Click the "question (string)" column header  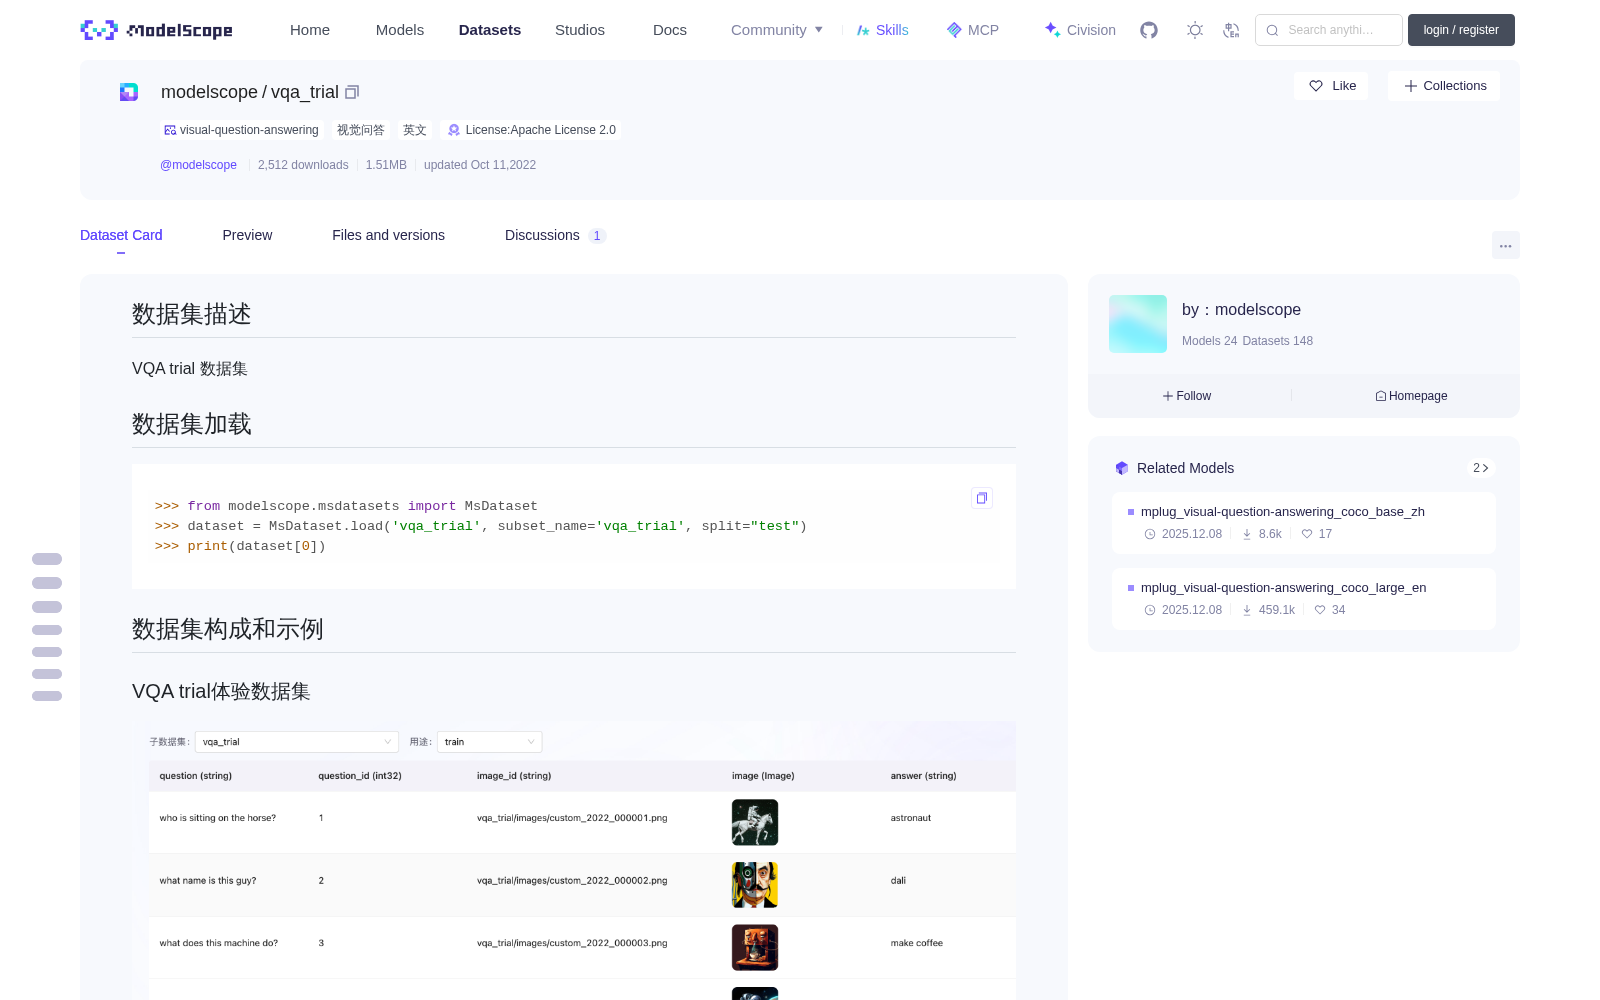pyautogui.click(x=196, y=776)
